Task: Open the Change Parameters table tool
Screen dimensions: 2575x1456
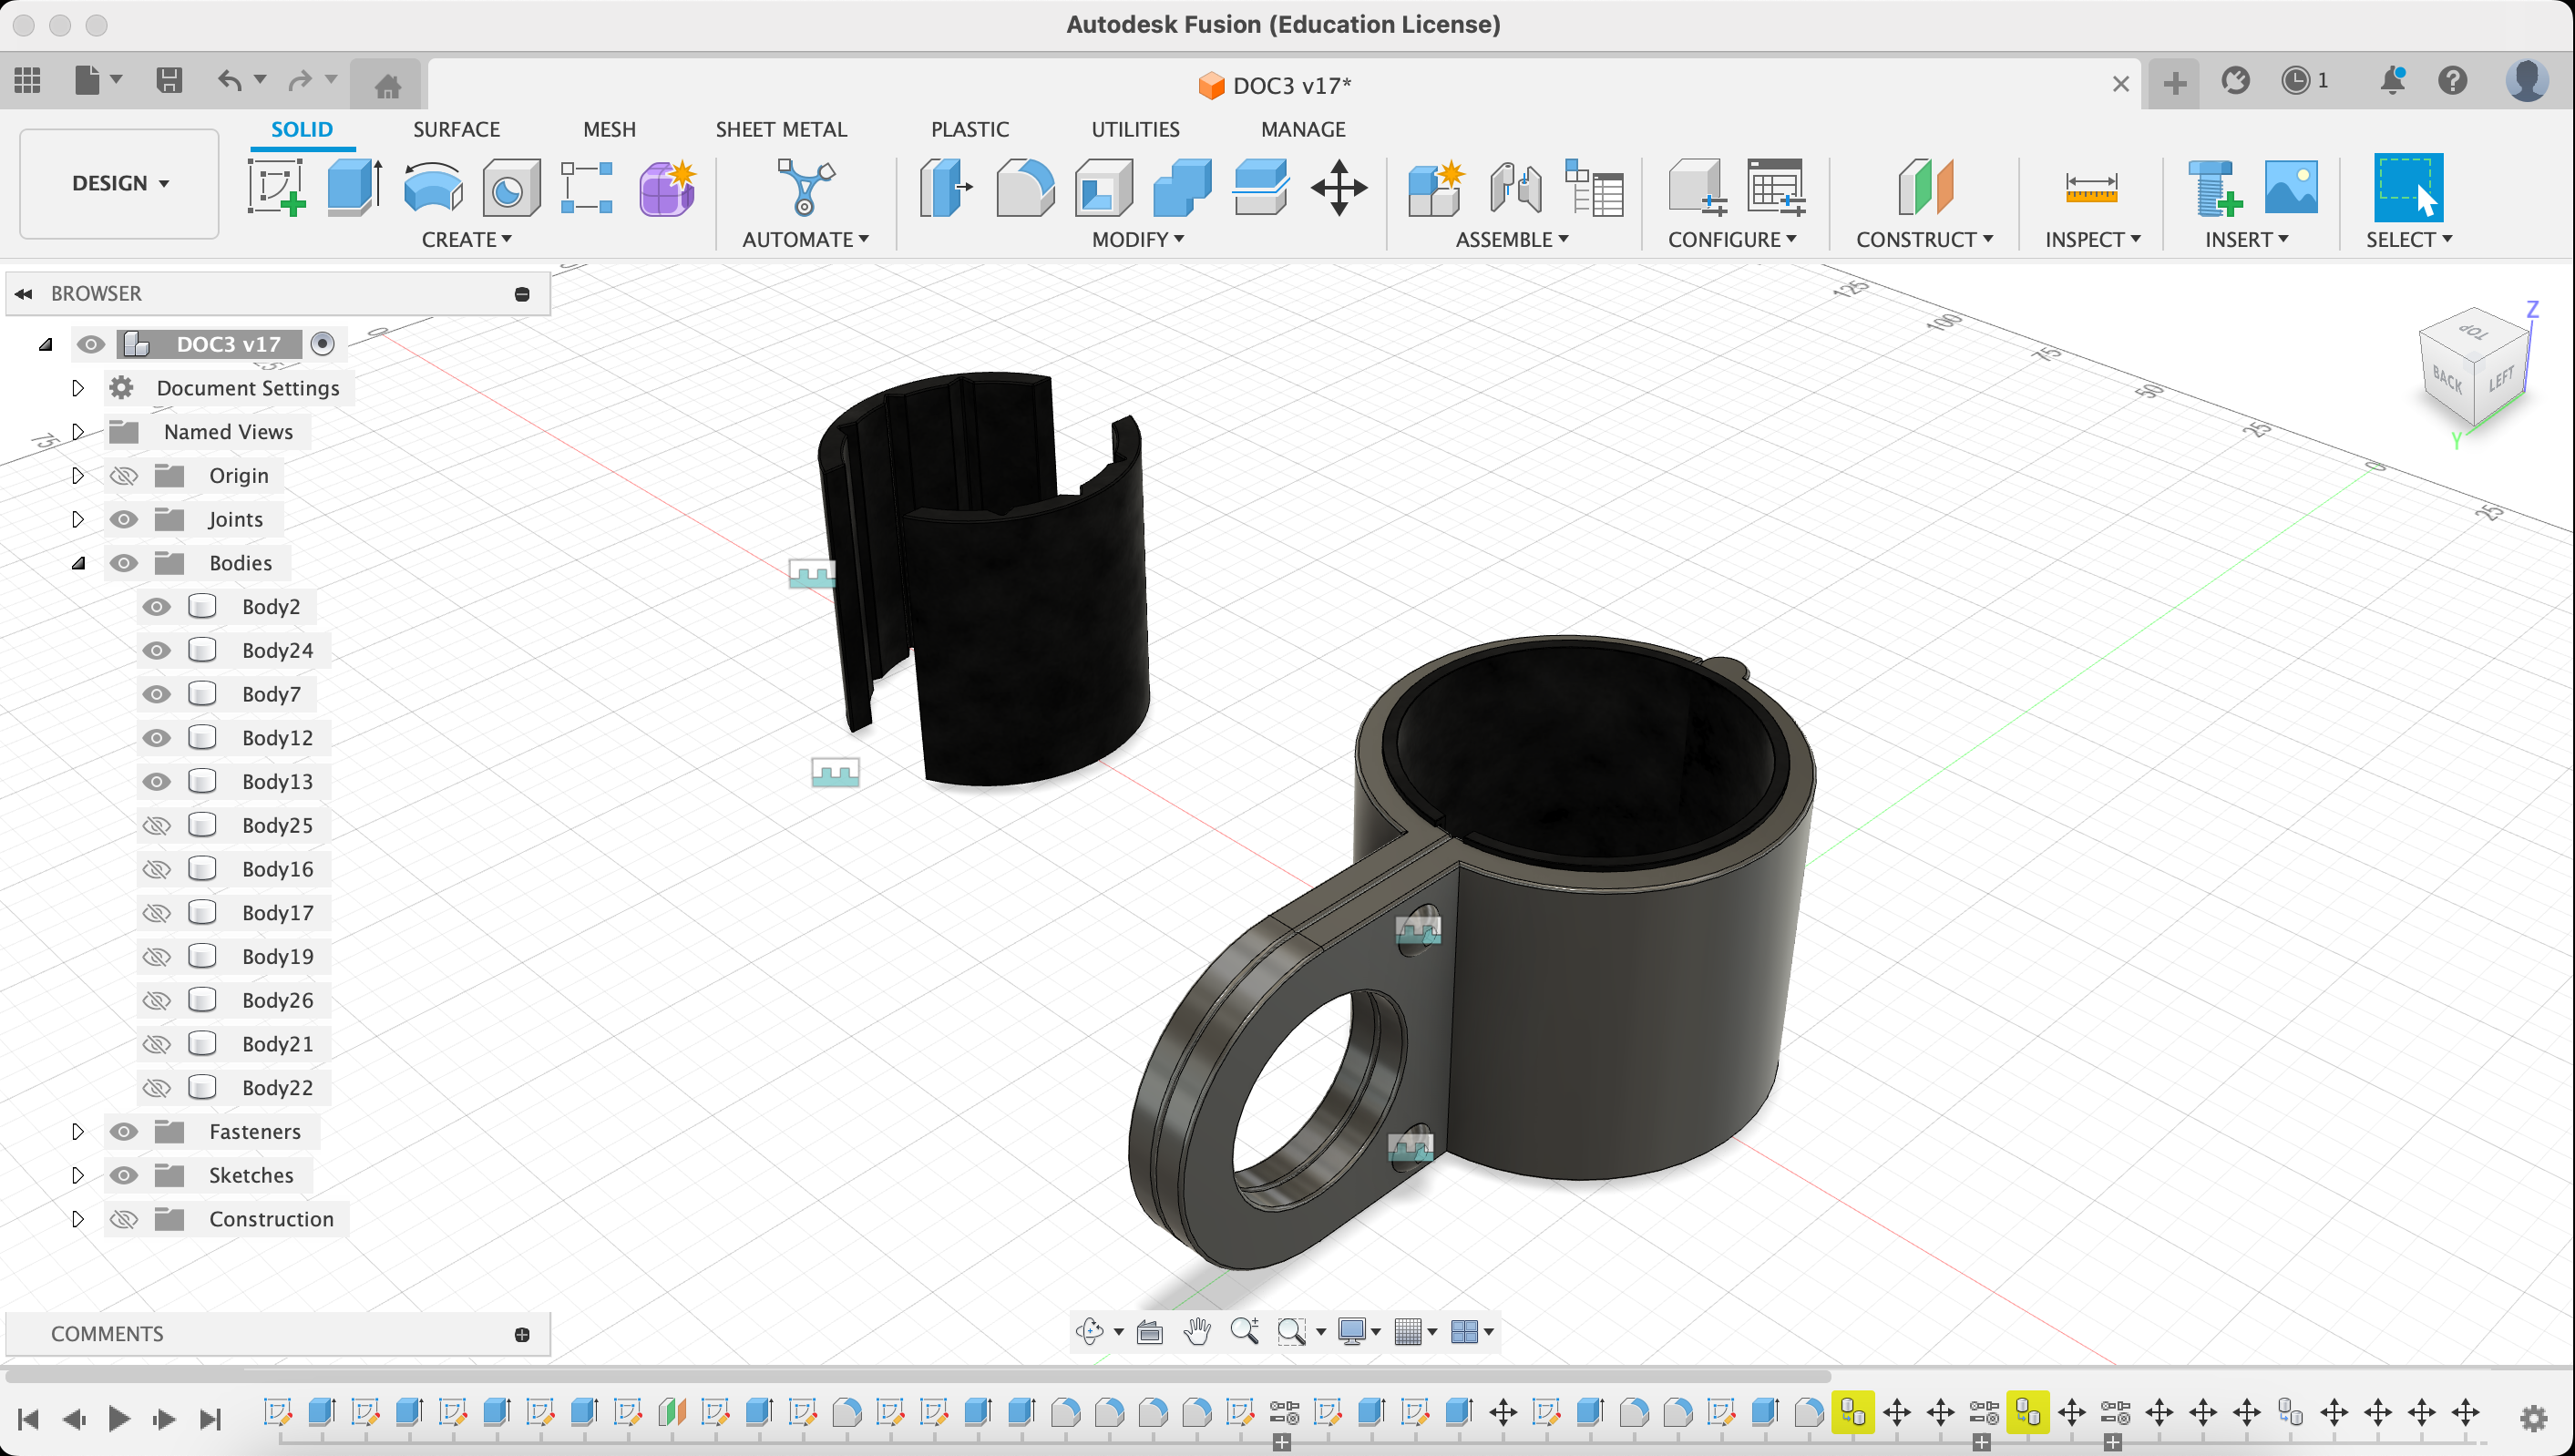Action: click(x=1775, y=187)
